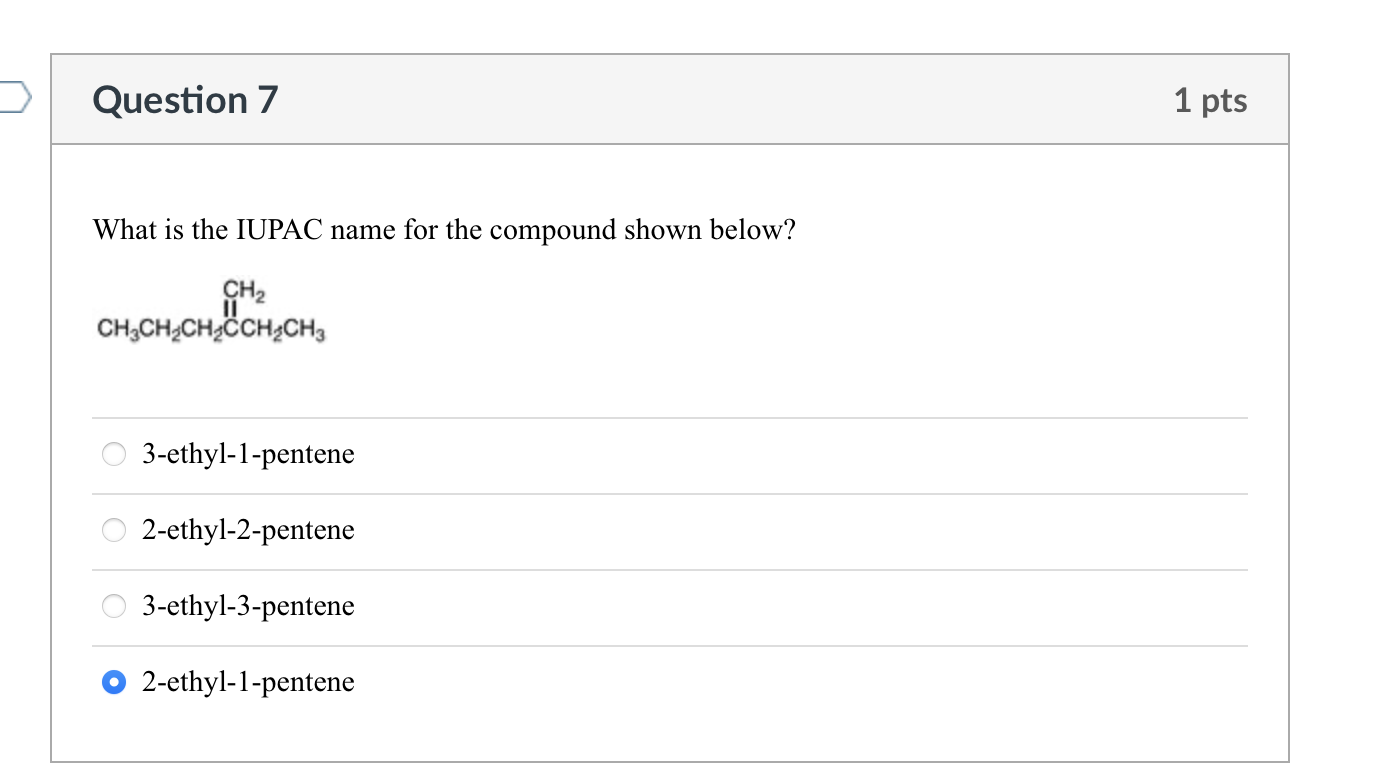
Task: Select the 2-ethyl-2-pentene radio button
Action: point(115,531)
